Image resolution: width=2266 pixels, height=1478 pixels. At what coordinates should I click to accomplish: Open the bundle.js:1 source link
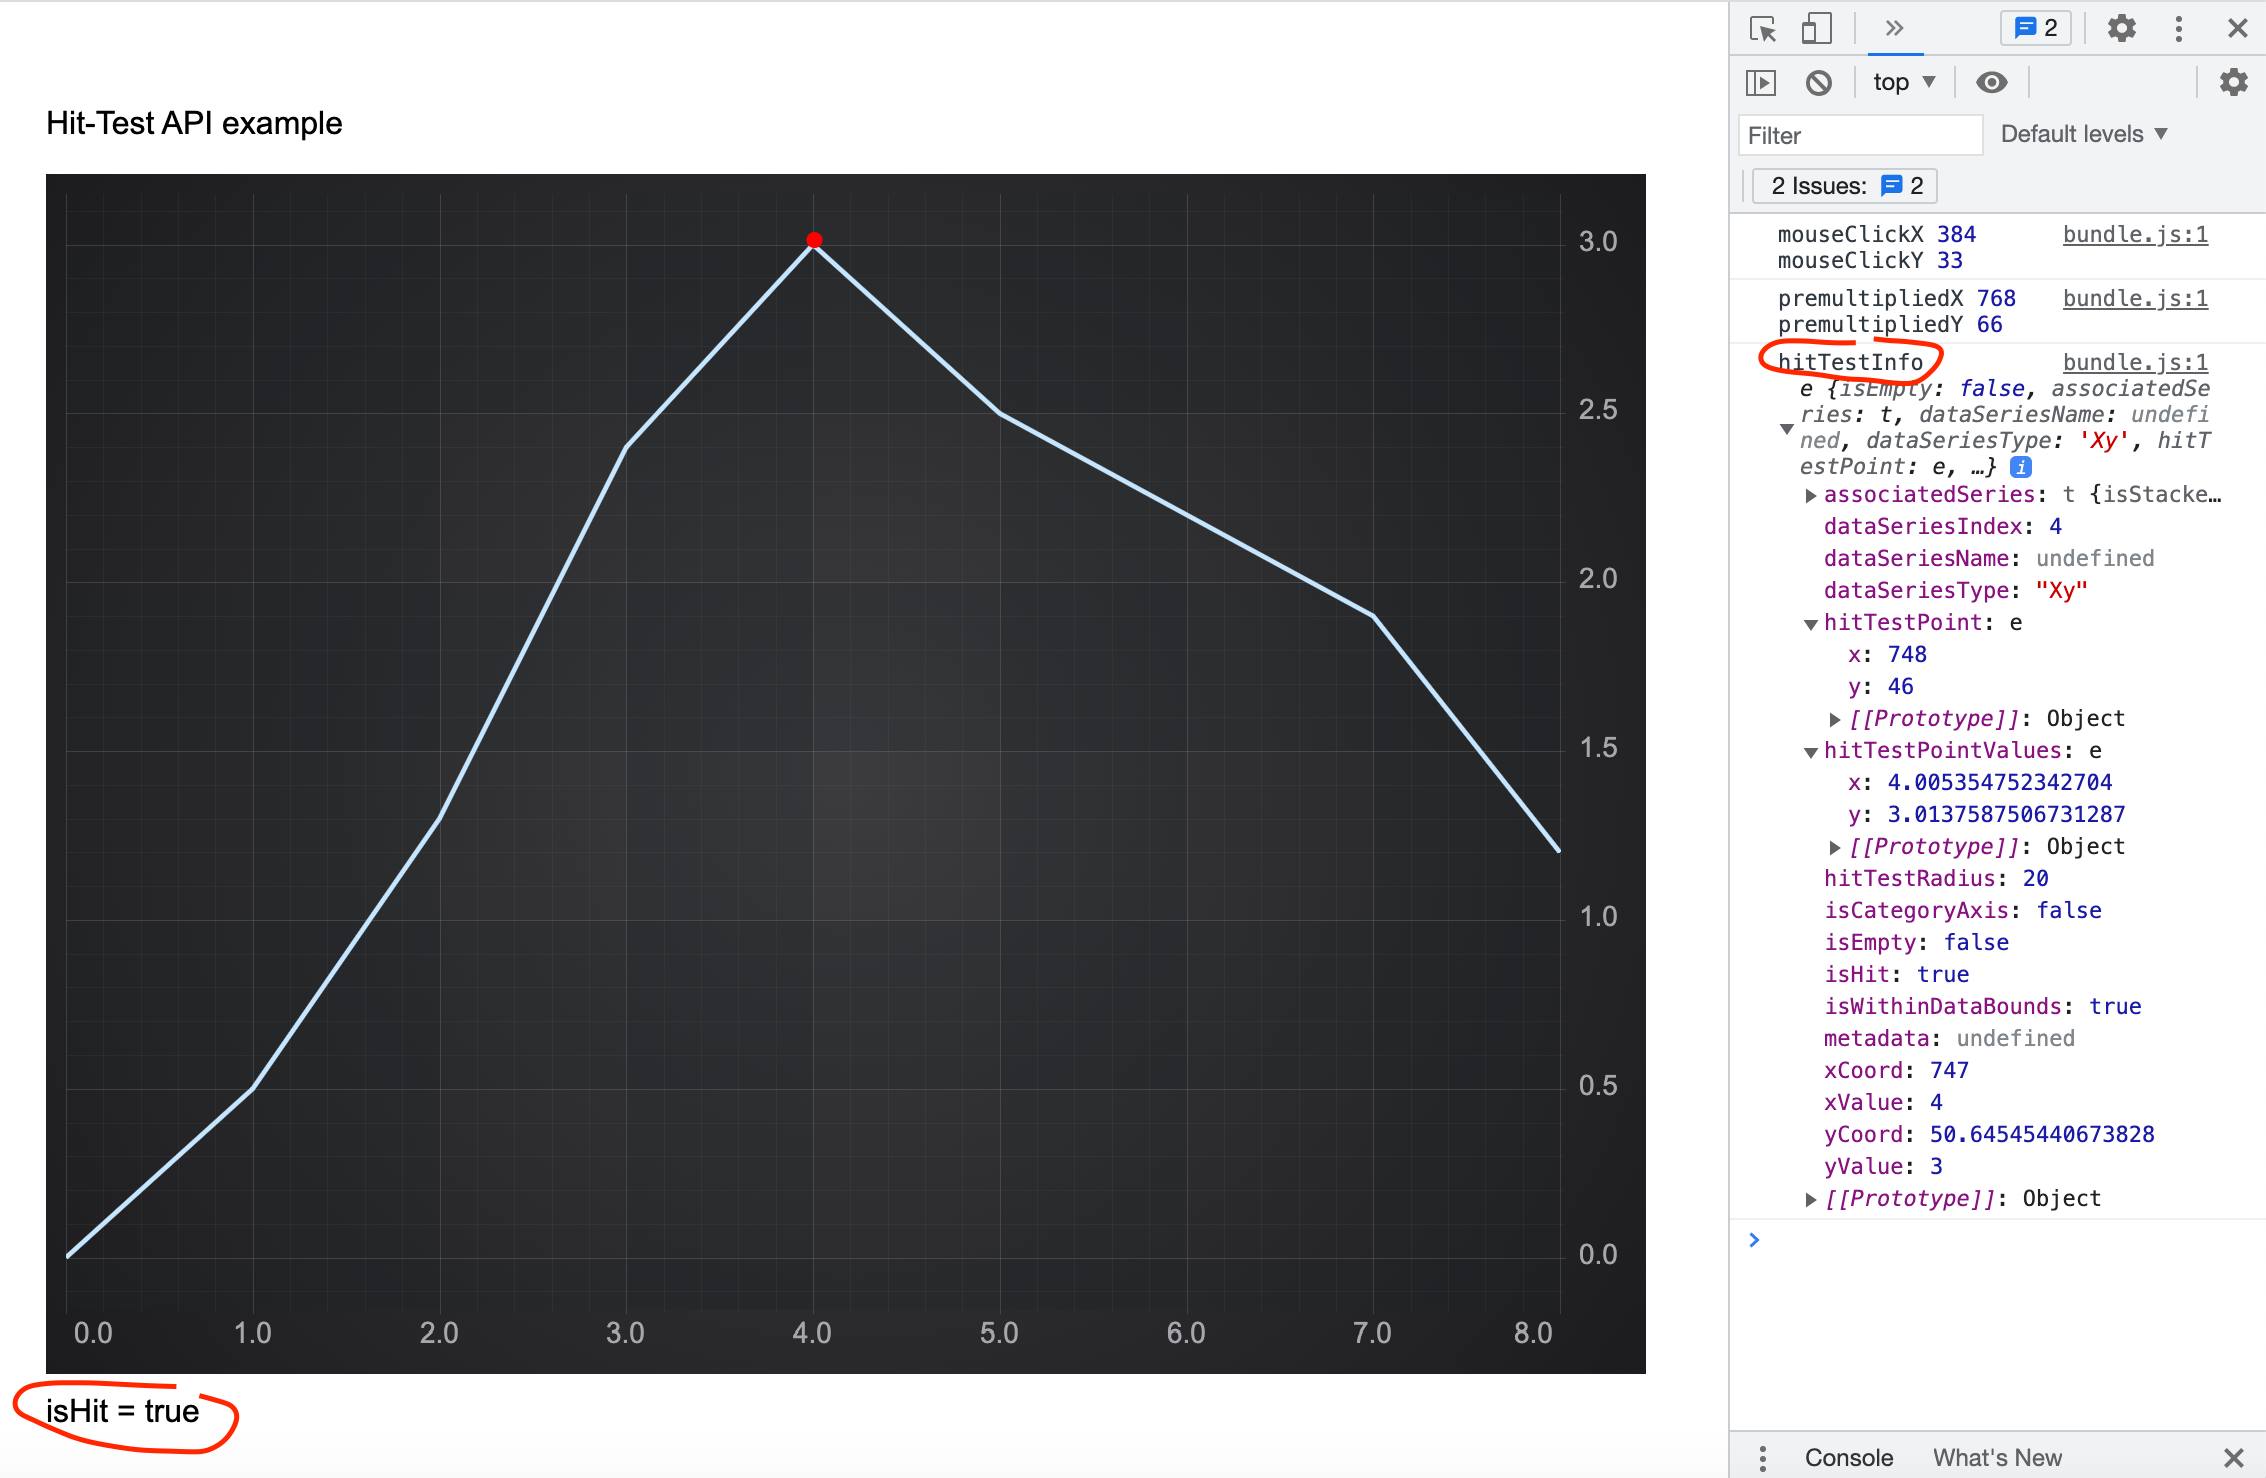2134,362
